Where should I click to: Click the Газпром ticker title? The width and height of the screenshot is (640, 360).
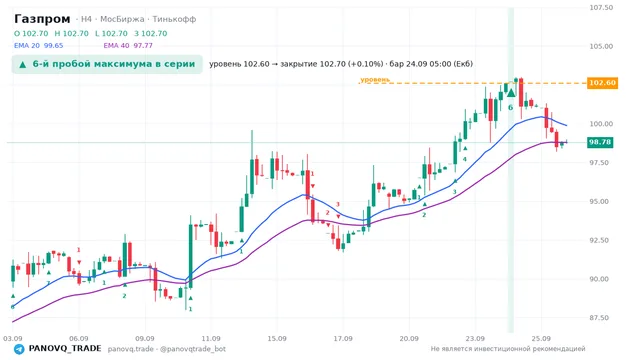pos(42,19)
